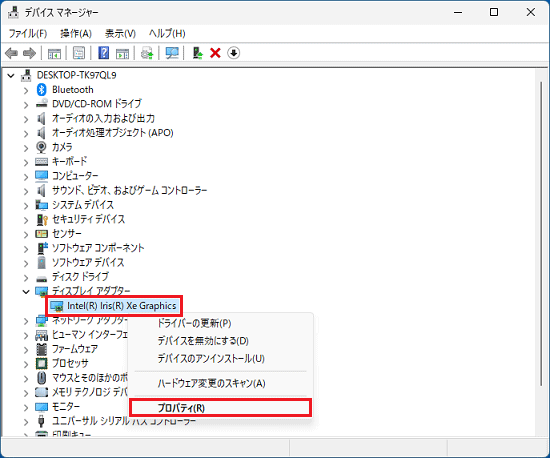Viewport: 550px width, 458px height.
Task: Click the DVD/CD-ROM drive icon
Action: [x=41, y=104]
